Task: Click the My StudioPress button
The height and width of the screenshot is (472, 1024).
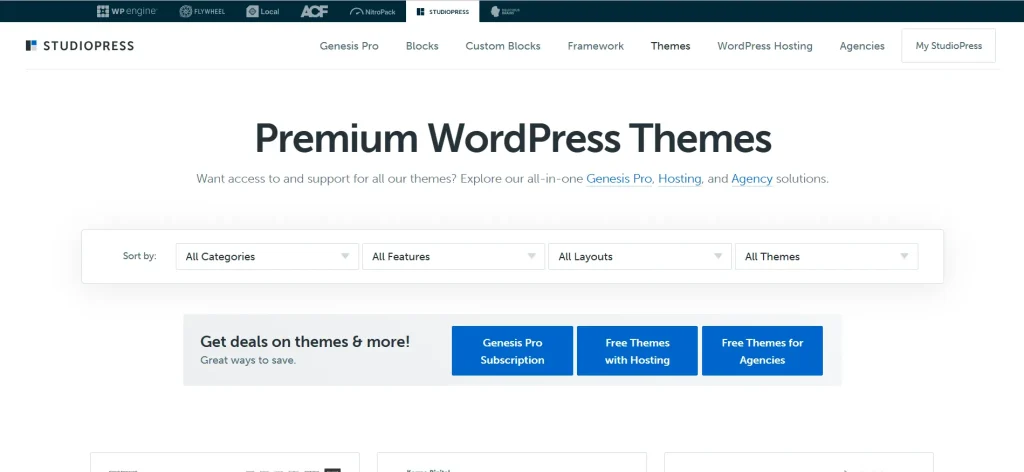Action: (948, 46)
